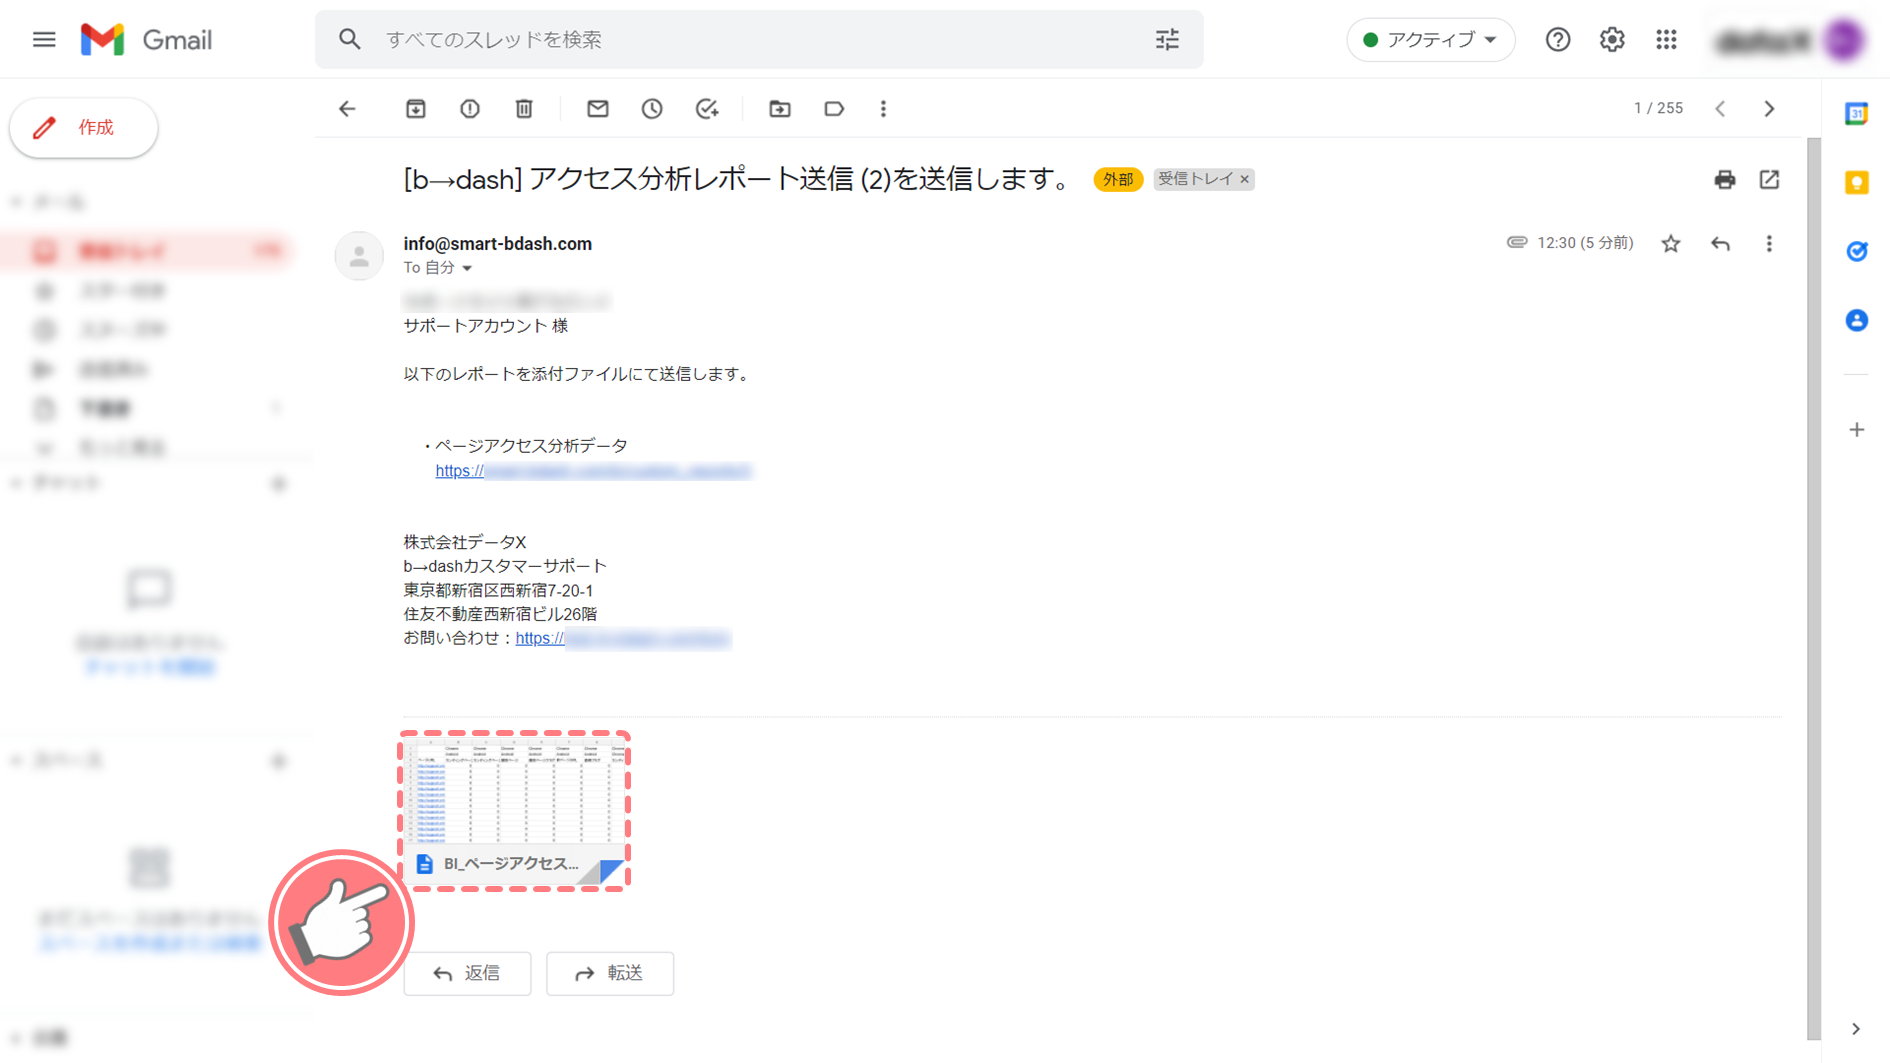This screenshot has height=1063, width=1890.
Task: Star this message
Action: coord(1671,243)
